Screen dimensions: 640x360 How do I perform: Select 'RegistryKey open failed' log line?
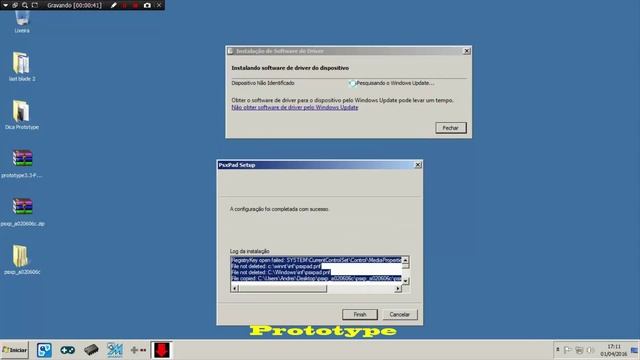316,260
